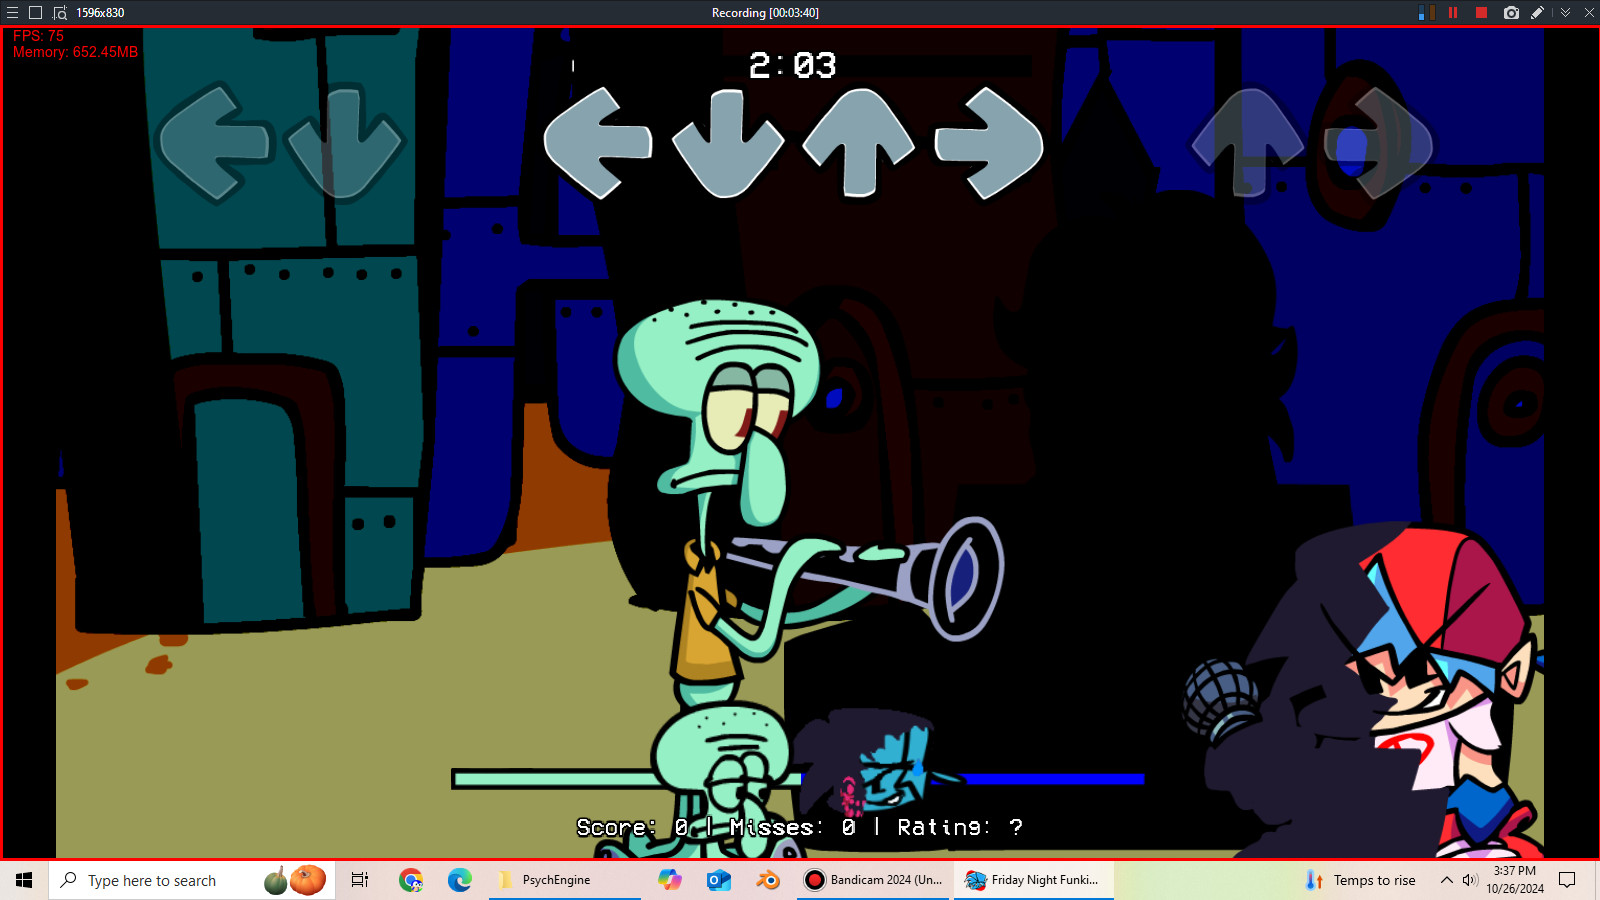Select the rectangle recording mode icon
This screenshot has height=900, width=1600.
click(x=35, y=13)
